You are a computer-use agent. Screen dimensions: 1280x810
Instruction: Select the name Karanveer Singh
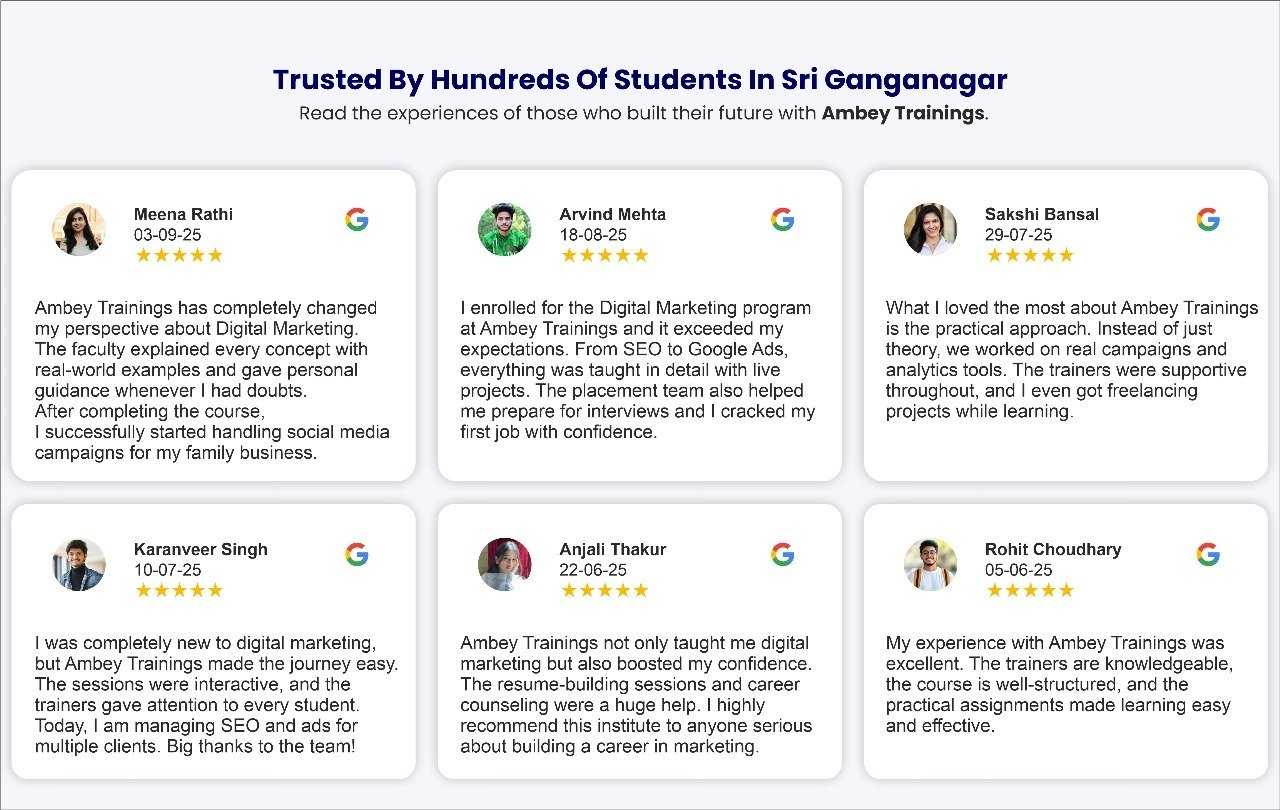200,549
